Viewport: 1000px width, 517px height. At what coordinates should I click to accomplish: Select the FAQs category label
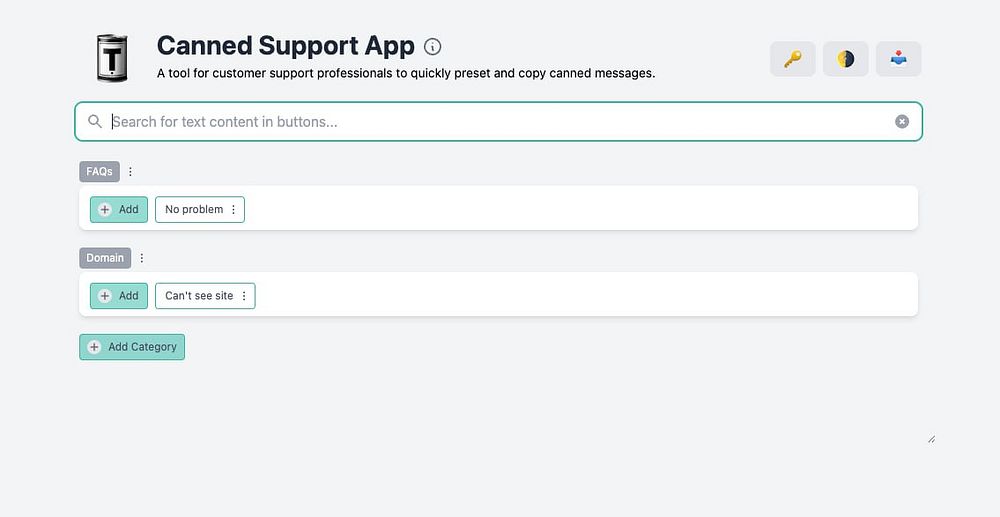click(99, 172)
